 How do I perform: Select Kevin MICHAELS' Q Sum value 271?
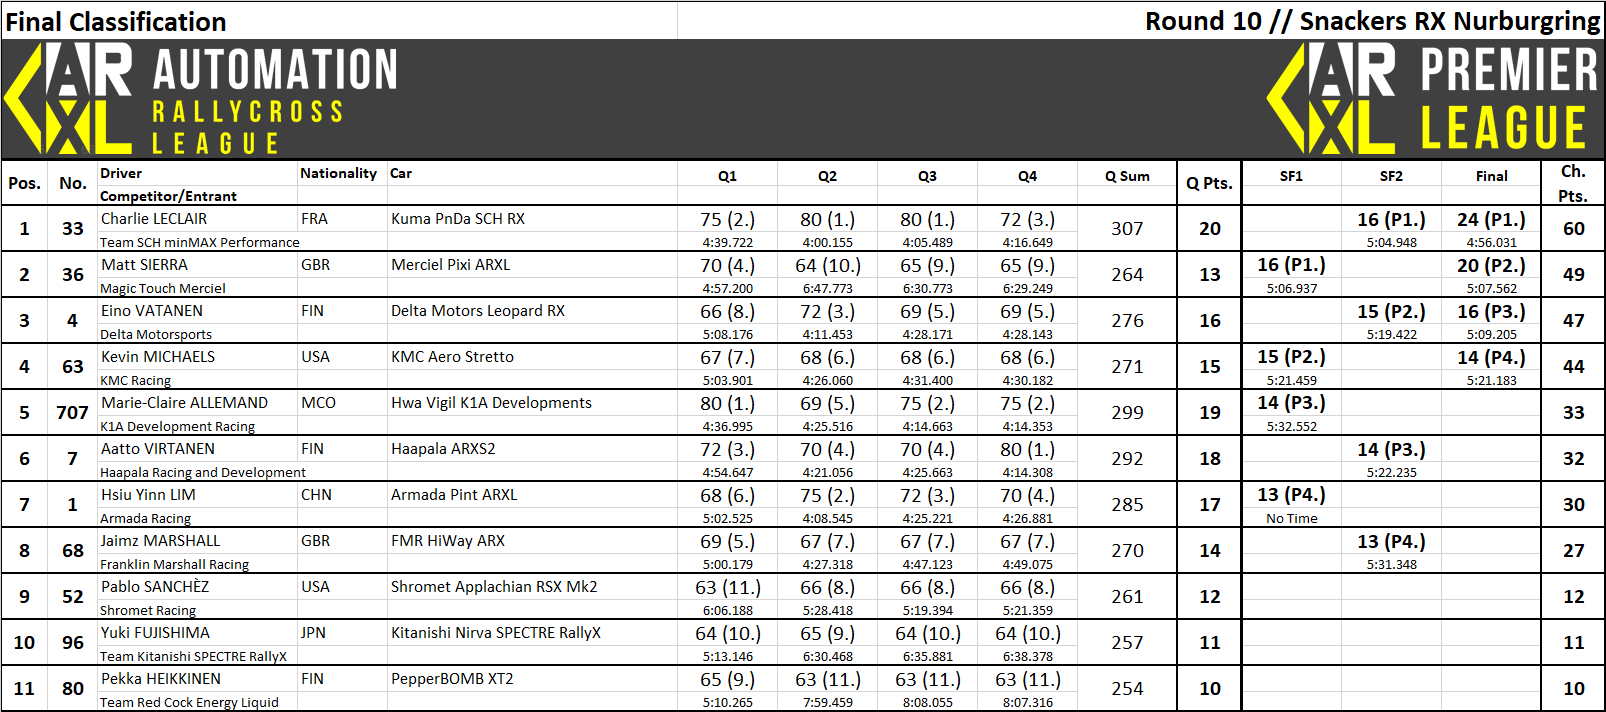point(1127,367)
